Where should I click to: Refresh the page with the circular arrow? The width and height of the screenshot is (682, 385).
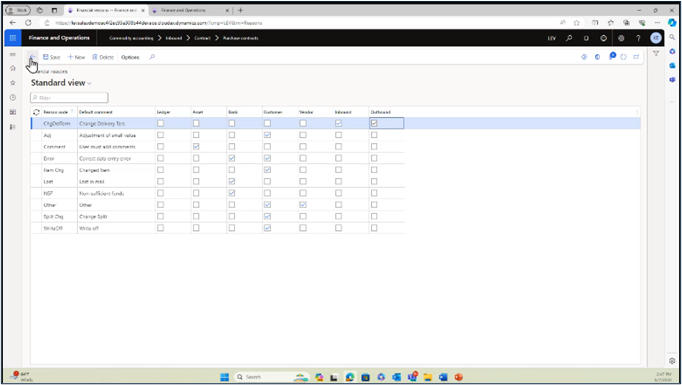point(624,57)
